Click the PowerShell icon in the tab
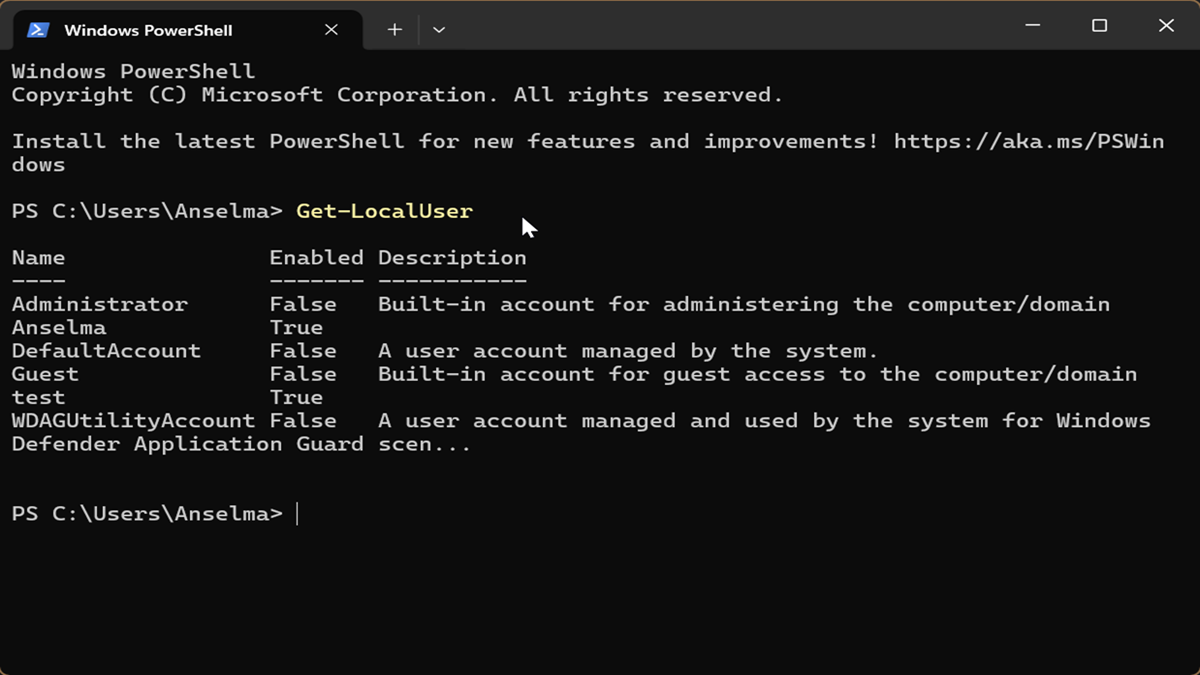This screenshot has height=675, width=1200. 38,30
